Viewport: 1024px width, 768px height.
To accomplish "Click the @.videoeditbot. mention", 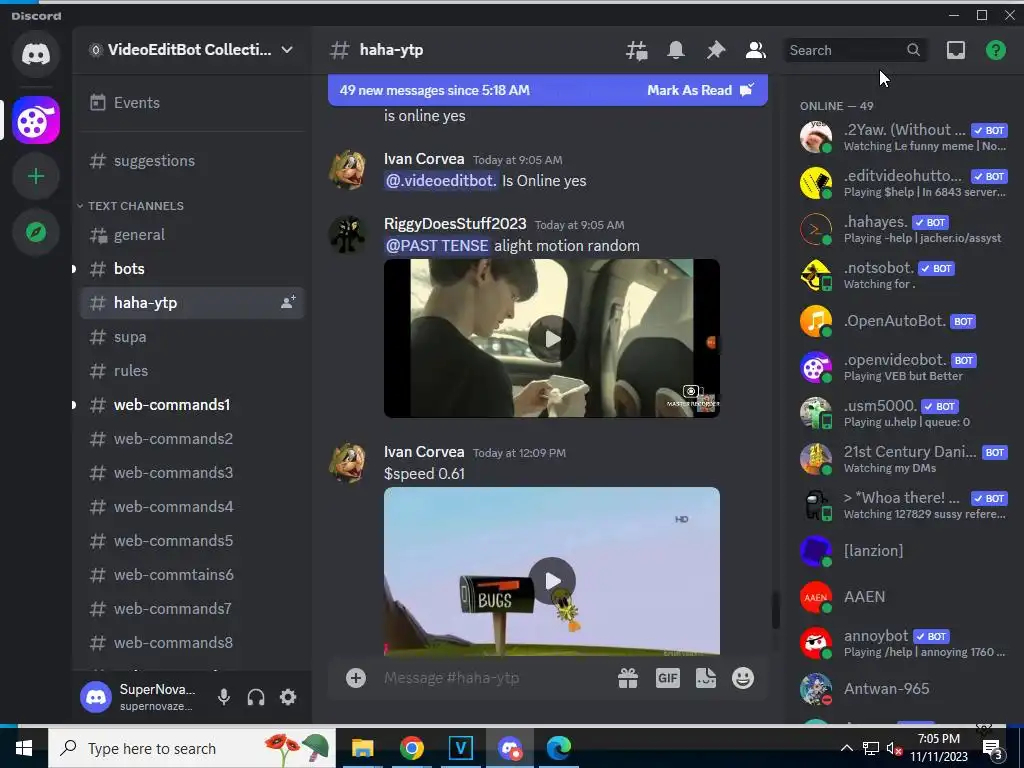I will coord(441,181).
